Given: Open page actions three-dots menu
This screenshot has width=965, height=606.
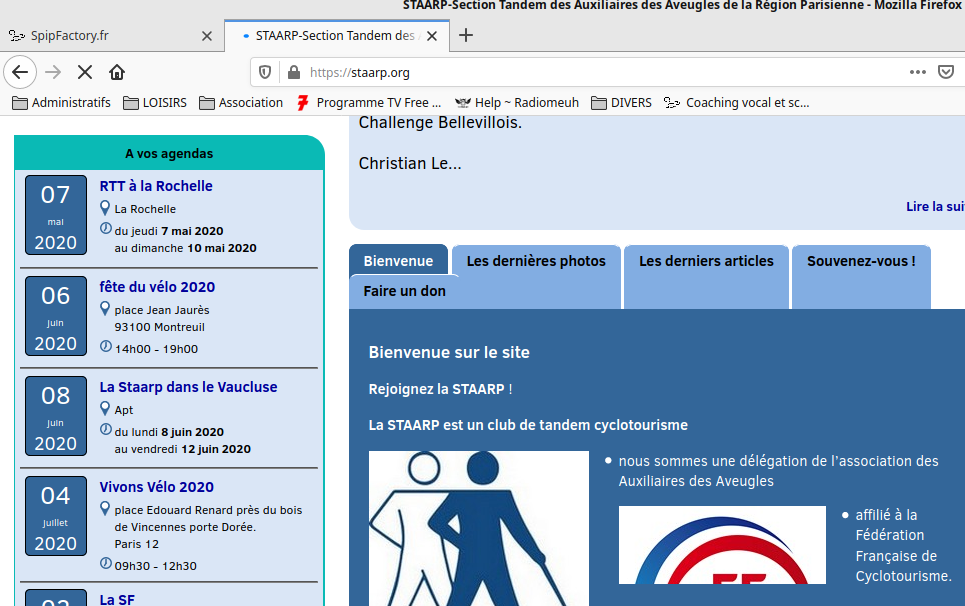Looking at the screenshot, I should pyautogui.click(x=918, y=73).
